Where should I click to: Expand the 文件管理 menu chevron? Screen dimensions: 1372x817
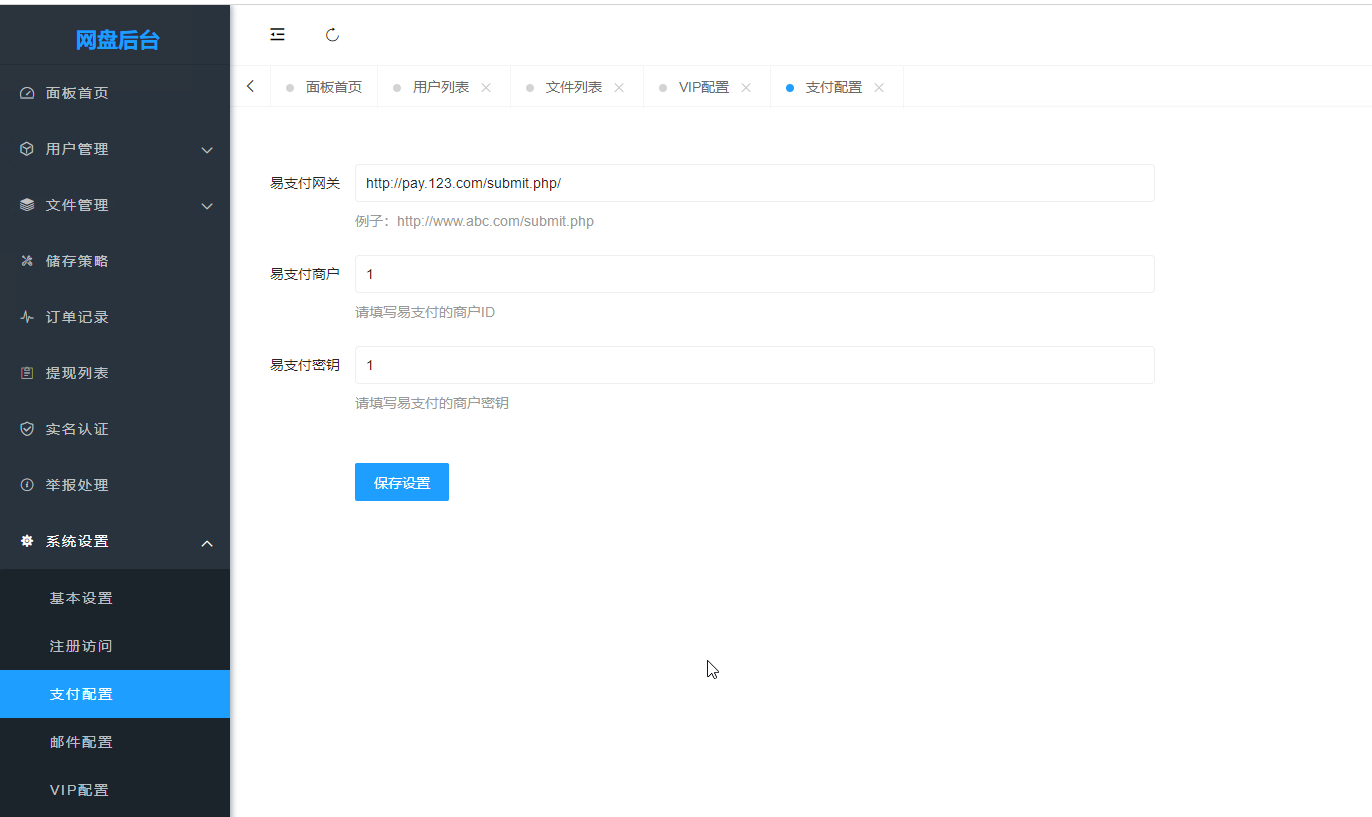point(207,206)
